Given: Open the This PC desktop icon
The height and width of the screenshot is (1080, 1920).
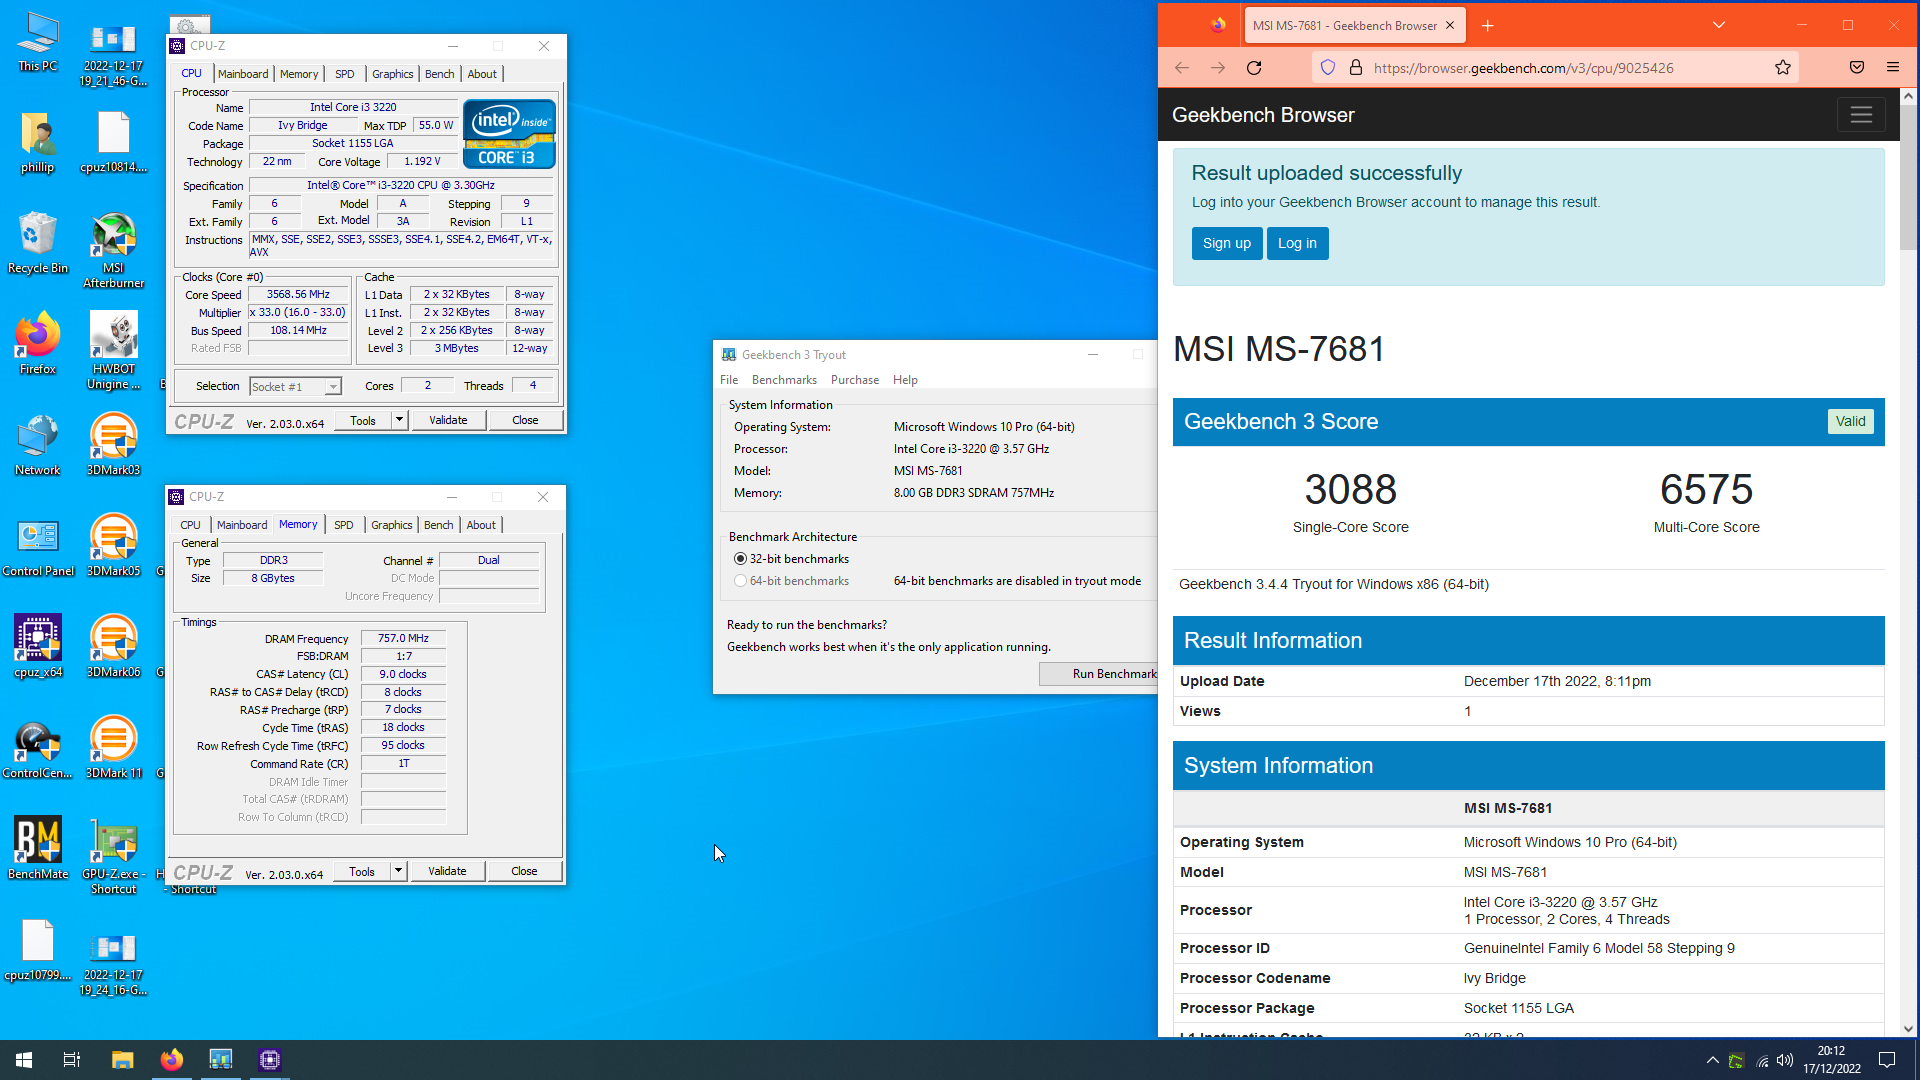Looking at the screenshot, I should (38, 43).
